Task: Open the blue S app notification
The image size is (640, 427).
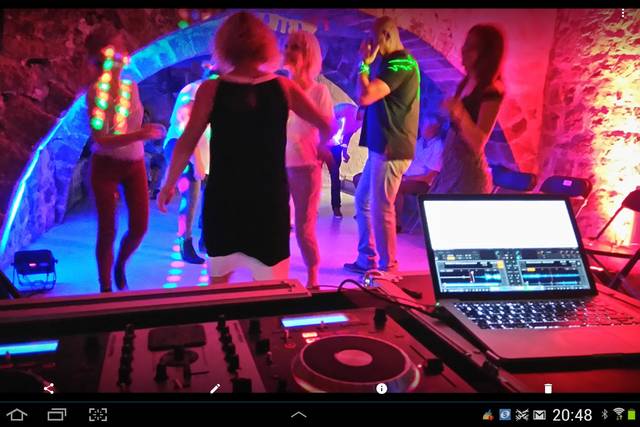Action: tap(505, 415)
